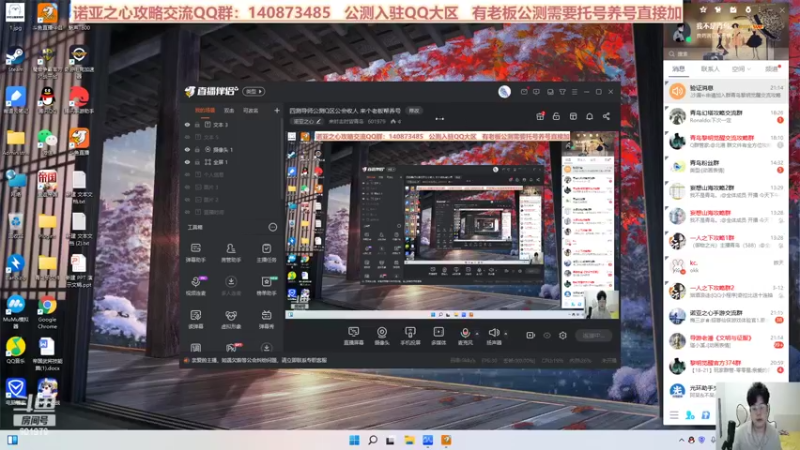Select the 全屏 1 source row

232,162
